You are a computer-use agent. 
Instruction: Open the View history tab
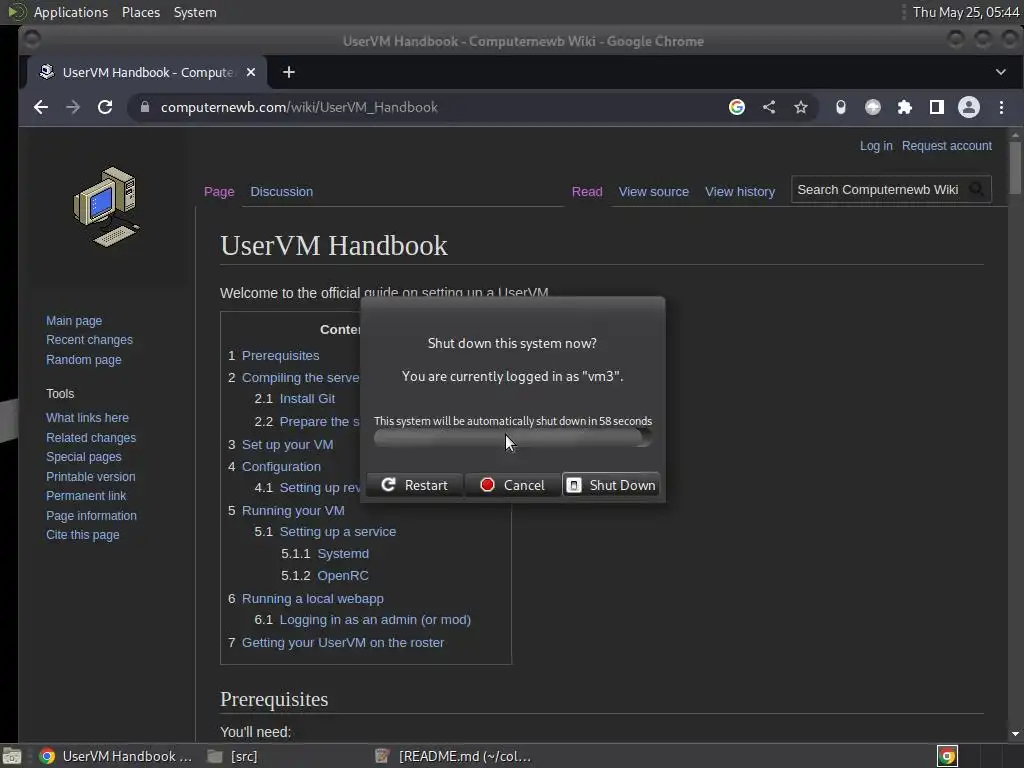point(740,191)
